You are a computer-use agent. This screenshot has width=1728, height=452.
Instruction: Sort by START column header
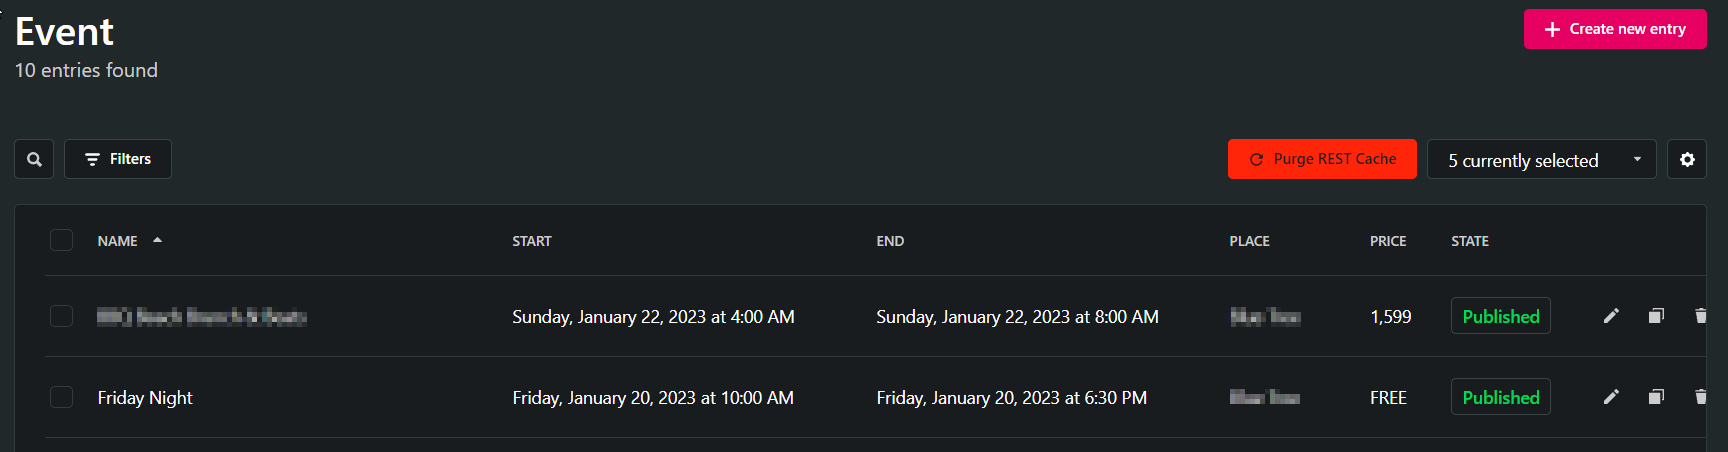point(532,241)
